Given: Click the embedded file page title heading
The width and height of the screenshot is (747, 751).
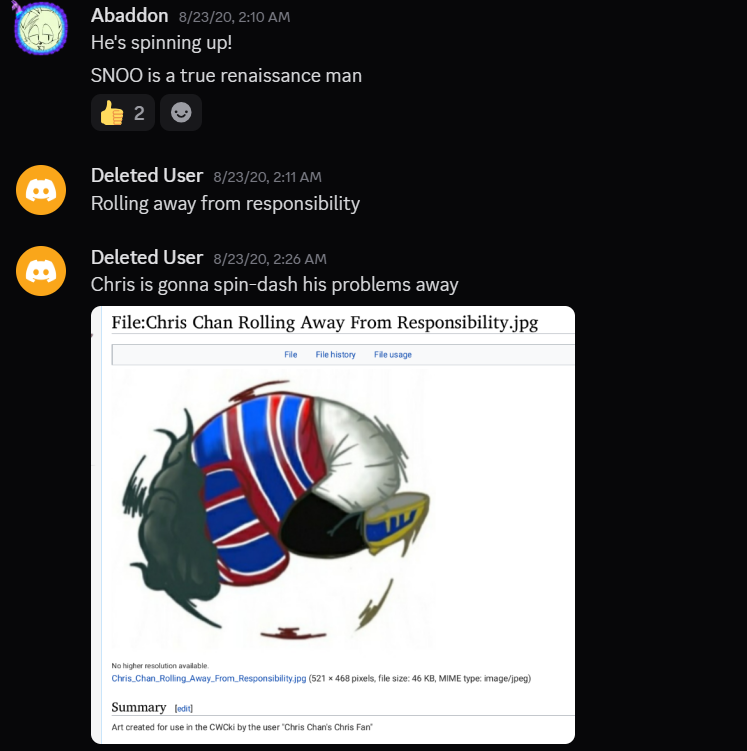Looking at the screenshot, I should click(325, 322).
